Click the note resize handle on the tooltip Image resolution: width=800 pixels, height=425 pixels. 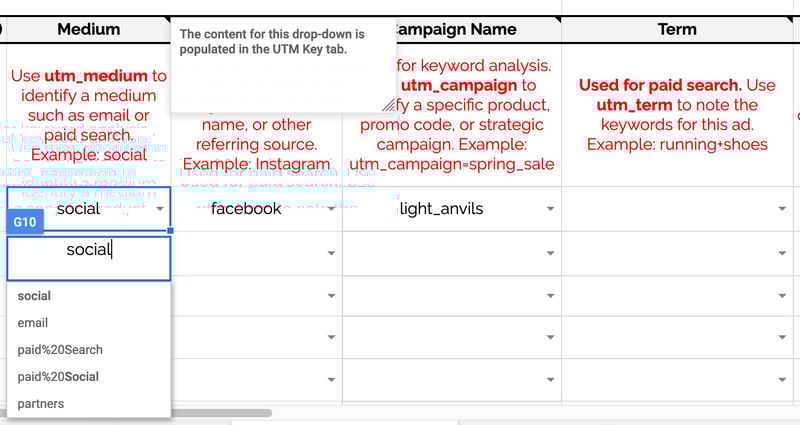[389, 105]
